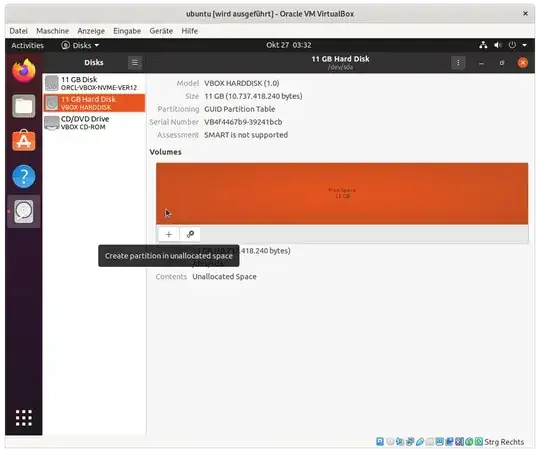Click Activities in the top panel
540x453 pixels.
(28, 45)
